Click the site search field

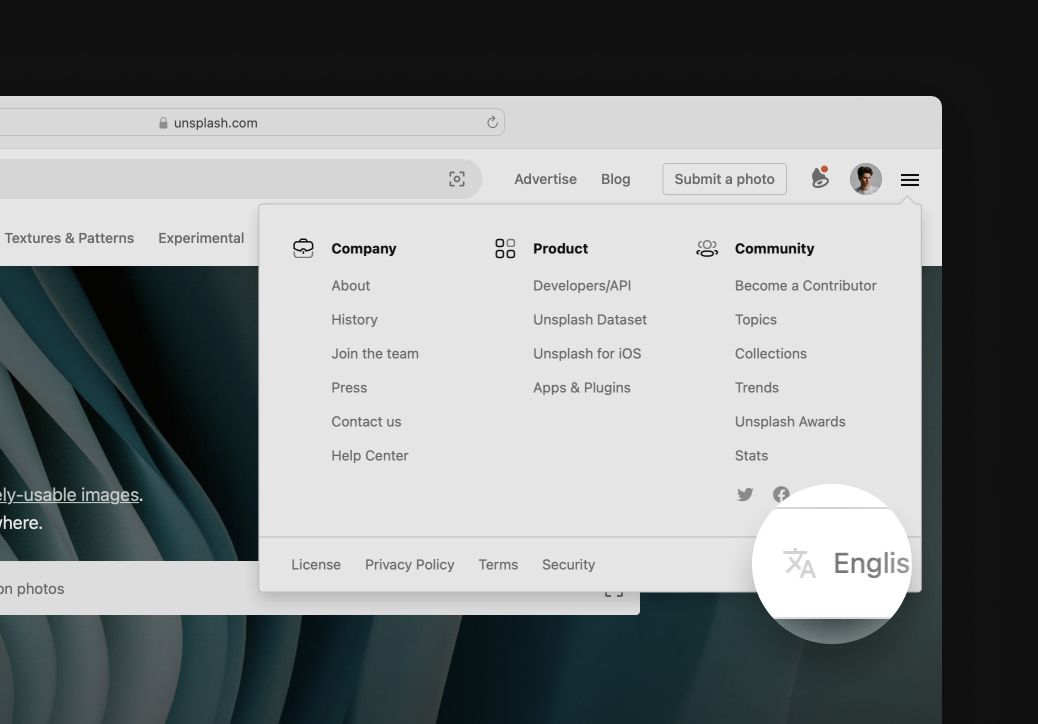tap(241, 179)
